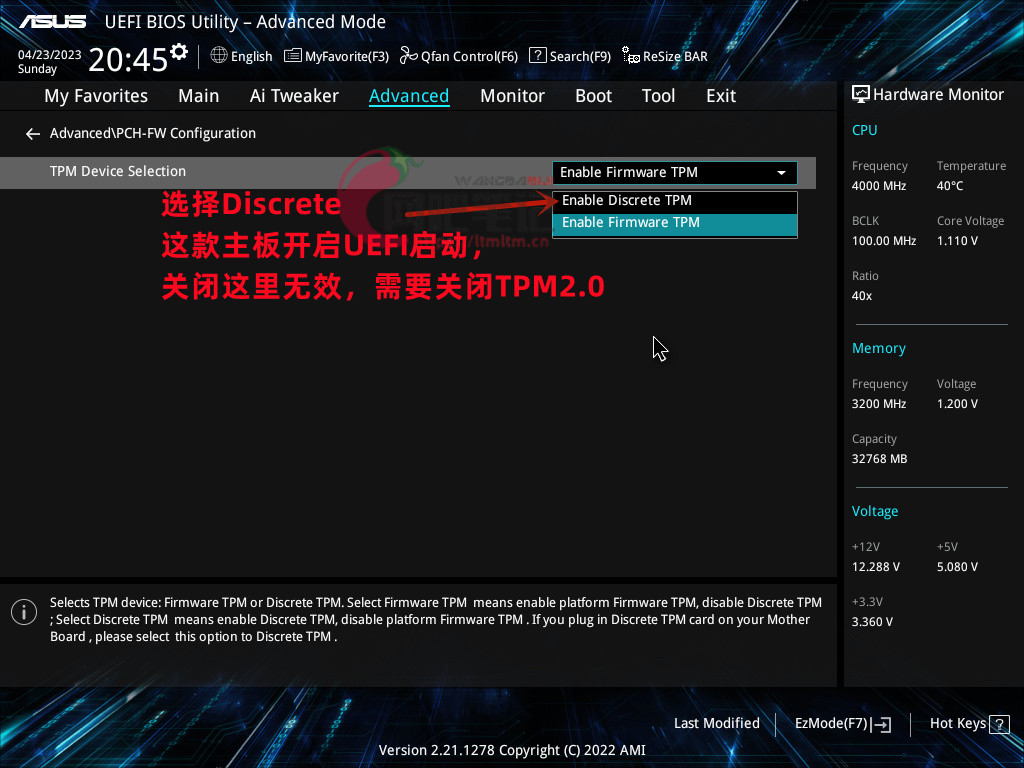Open the Ai Tweaker tab
Screen dimensions: 1024x768
tap(294, 96)
